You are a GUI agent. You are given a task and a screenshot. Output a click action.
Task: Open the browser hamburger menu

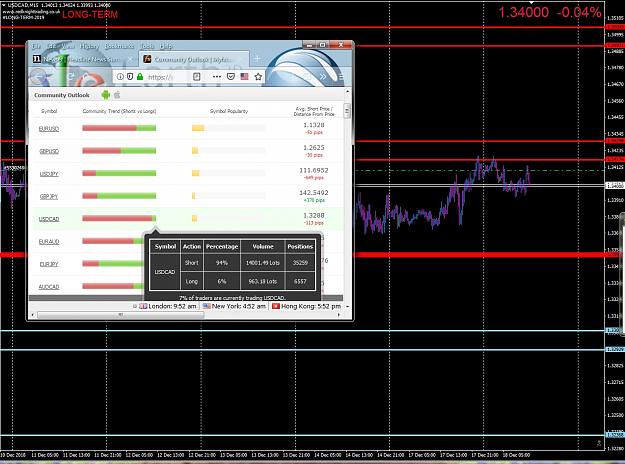tap(341, 77)
